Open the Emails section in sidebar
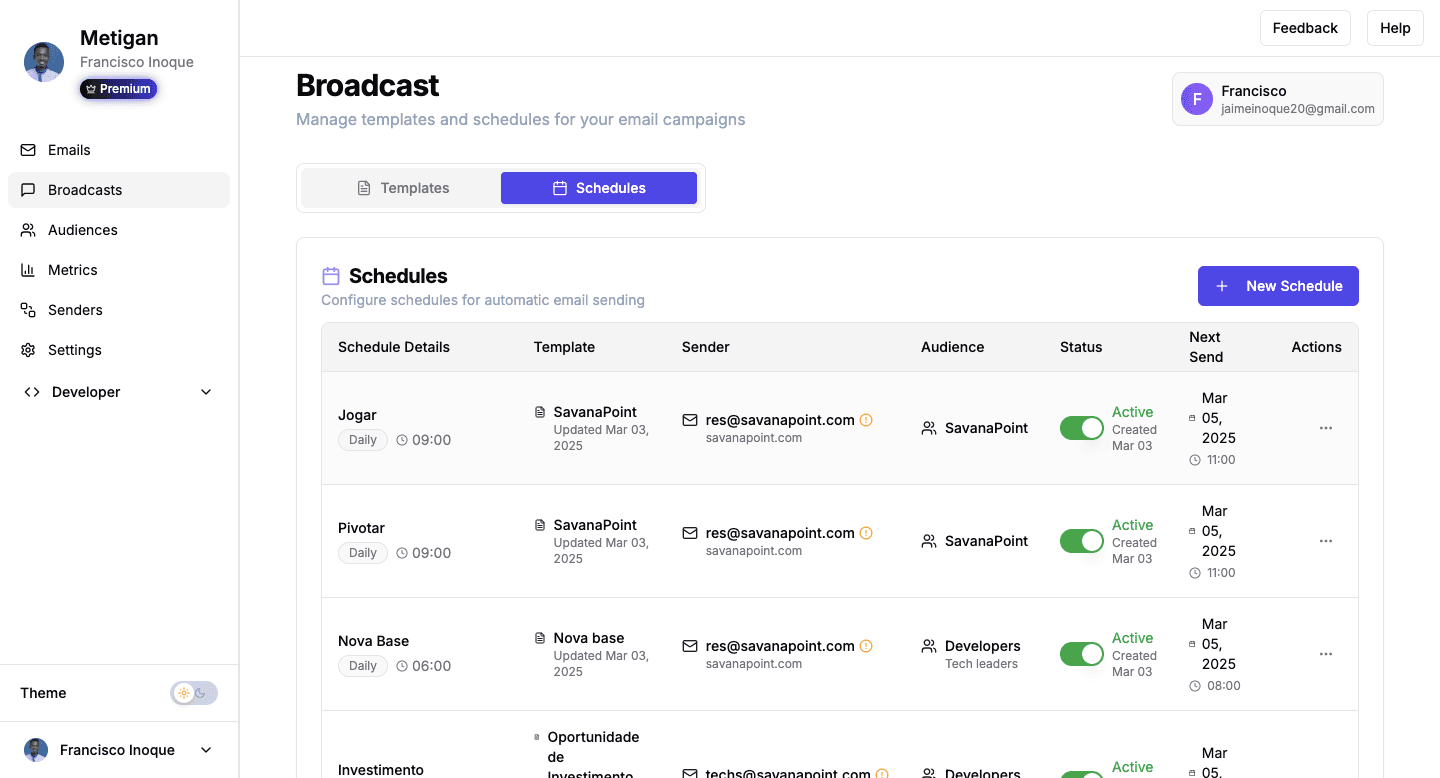Screen dimensions: 1440x778 [x=119, y=150]
